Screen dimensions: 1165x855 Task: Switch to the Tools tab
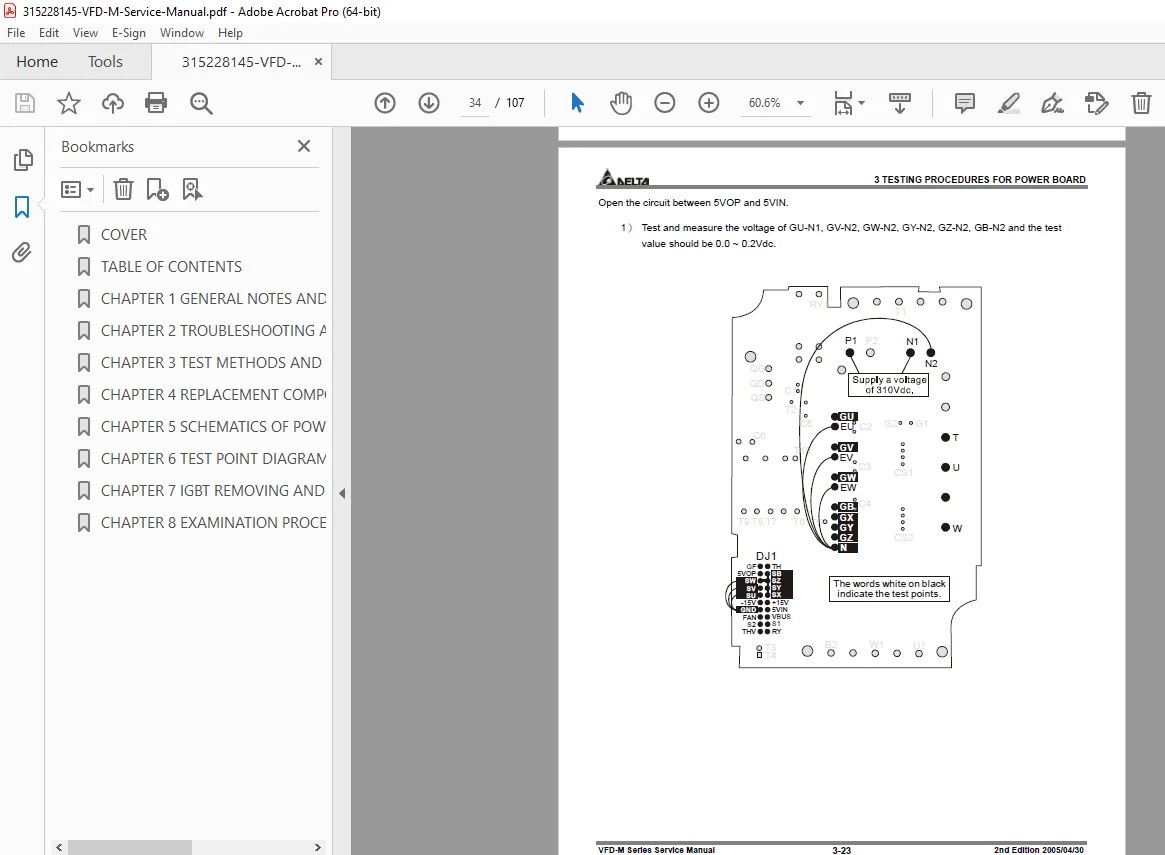tap(106, 62)
